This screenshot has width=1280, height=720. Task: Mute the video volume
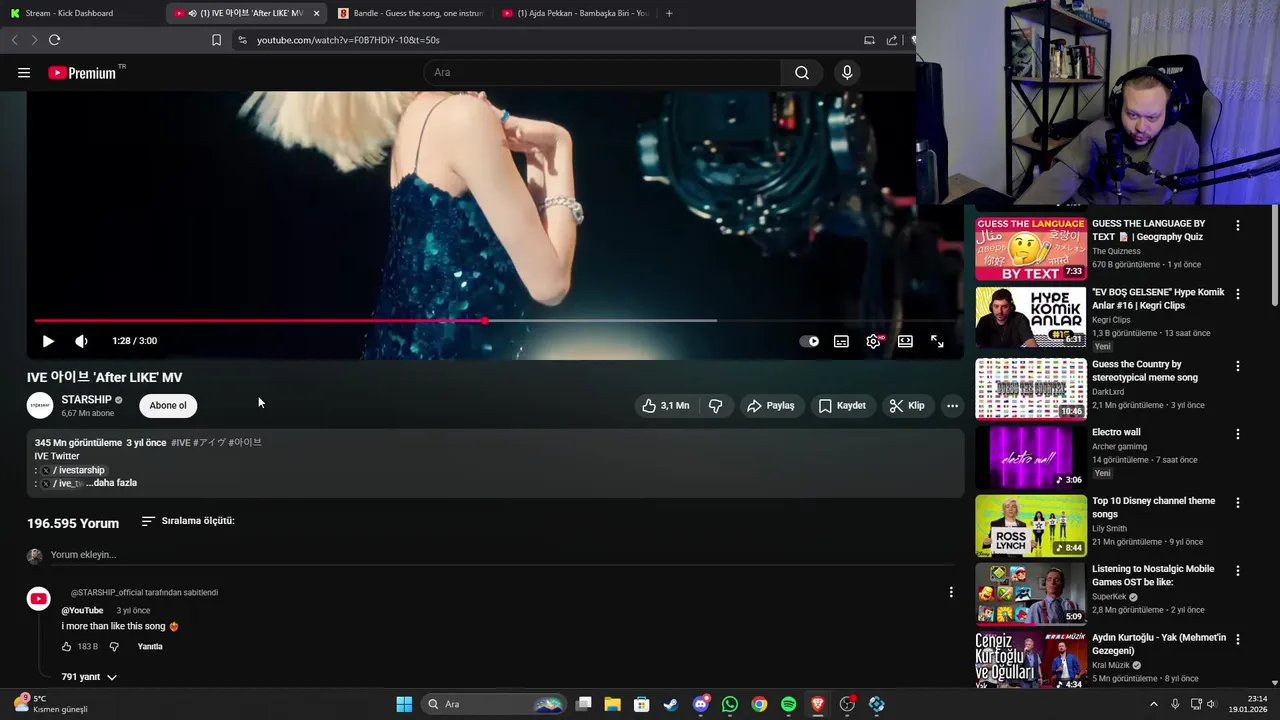pos(81,341)
